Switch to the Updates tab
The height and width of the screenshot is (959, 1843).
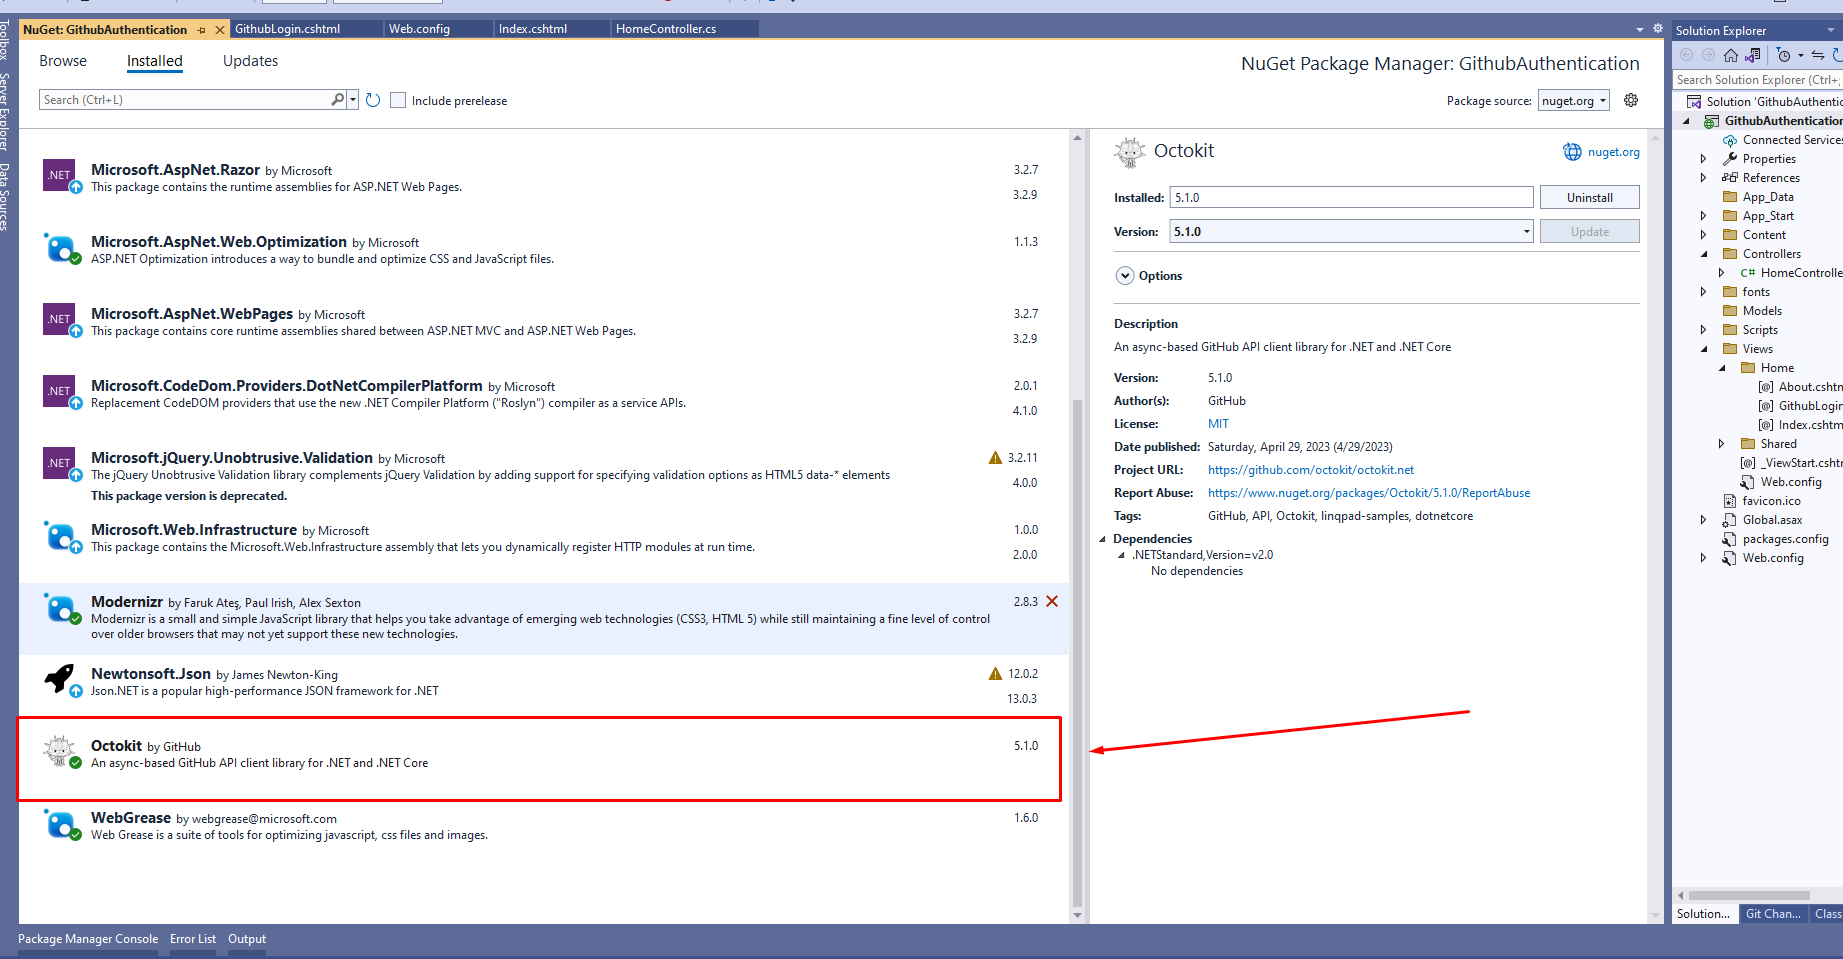tap(250, 61)
